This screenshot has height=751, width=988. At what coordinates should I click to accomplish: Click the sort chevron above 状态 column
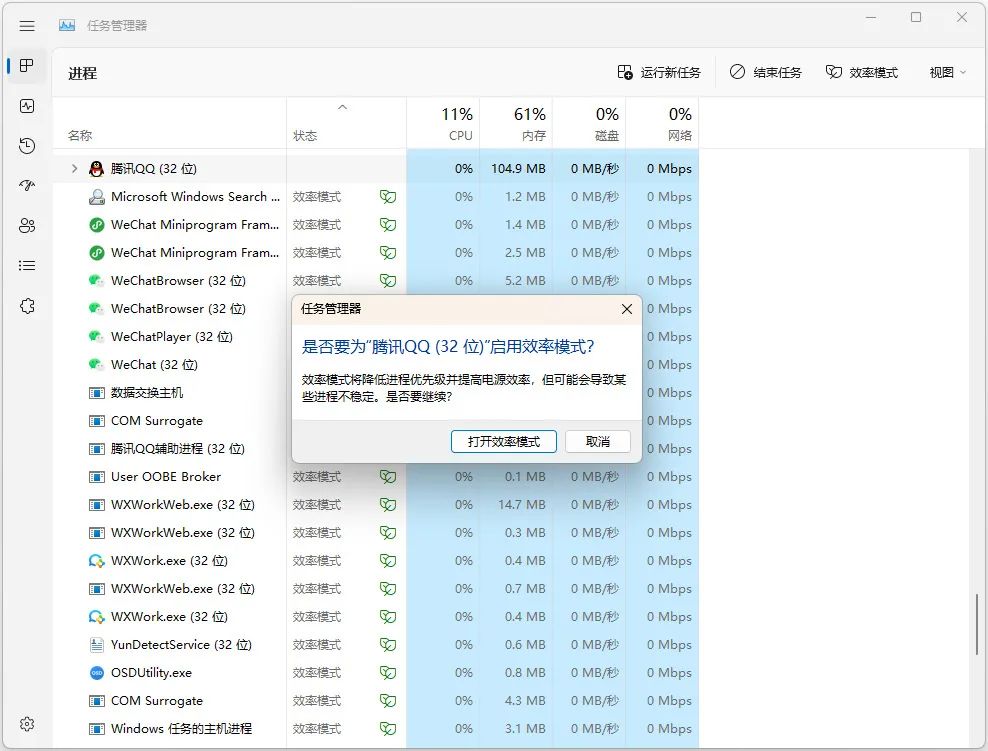tap(343, 107)
